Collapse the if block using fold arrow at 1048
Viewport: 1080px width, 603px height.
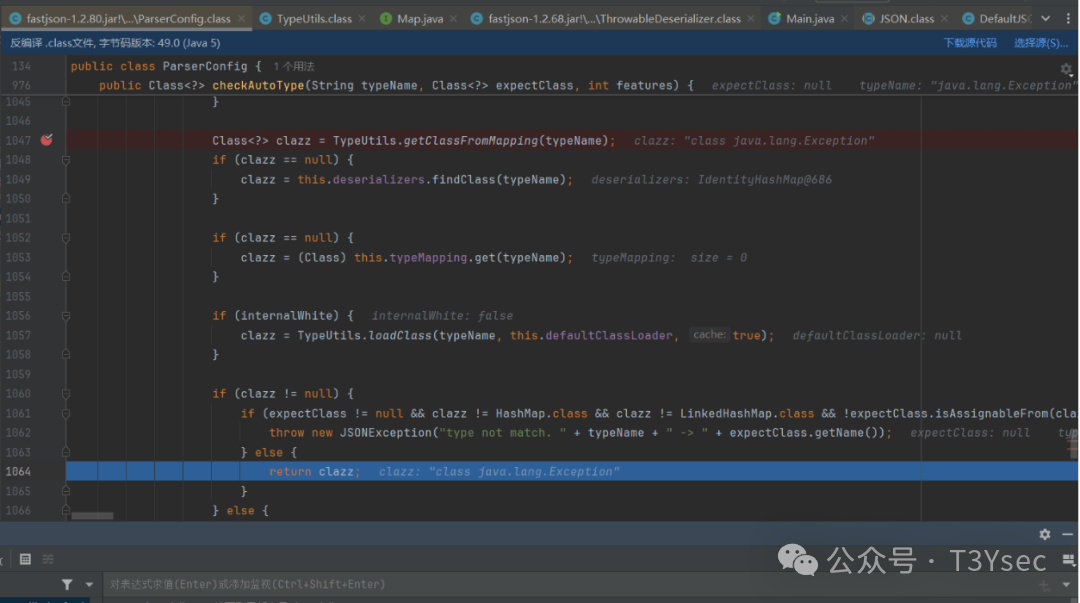pos(65,160)
